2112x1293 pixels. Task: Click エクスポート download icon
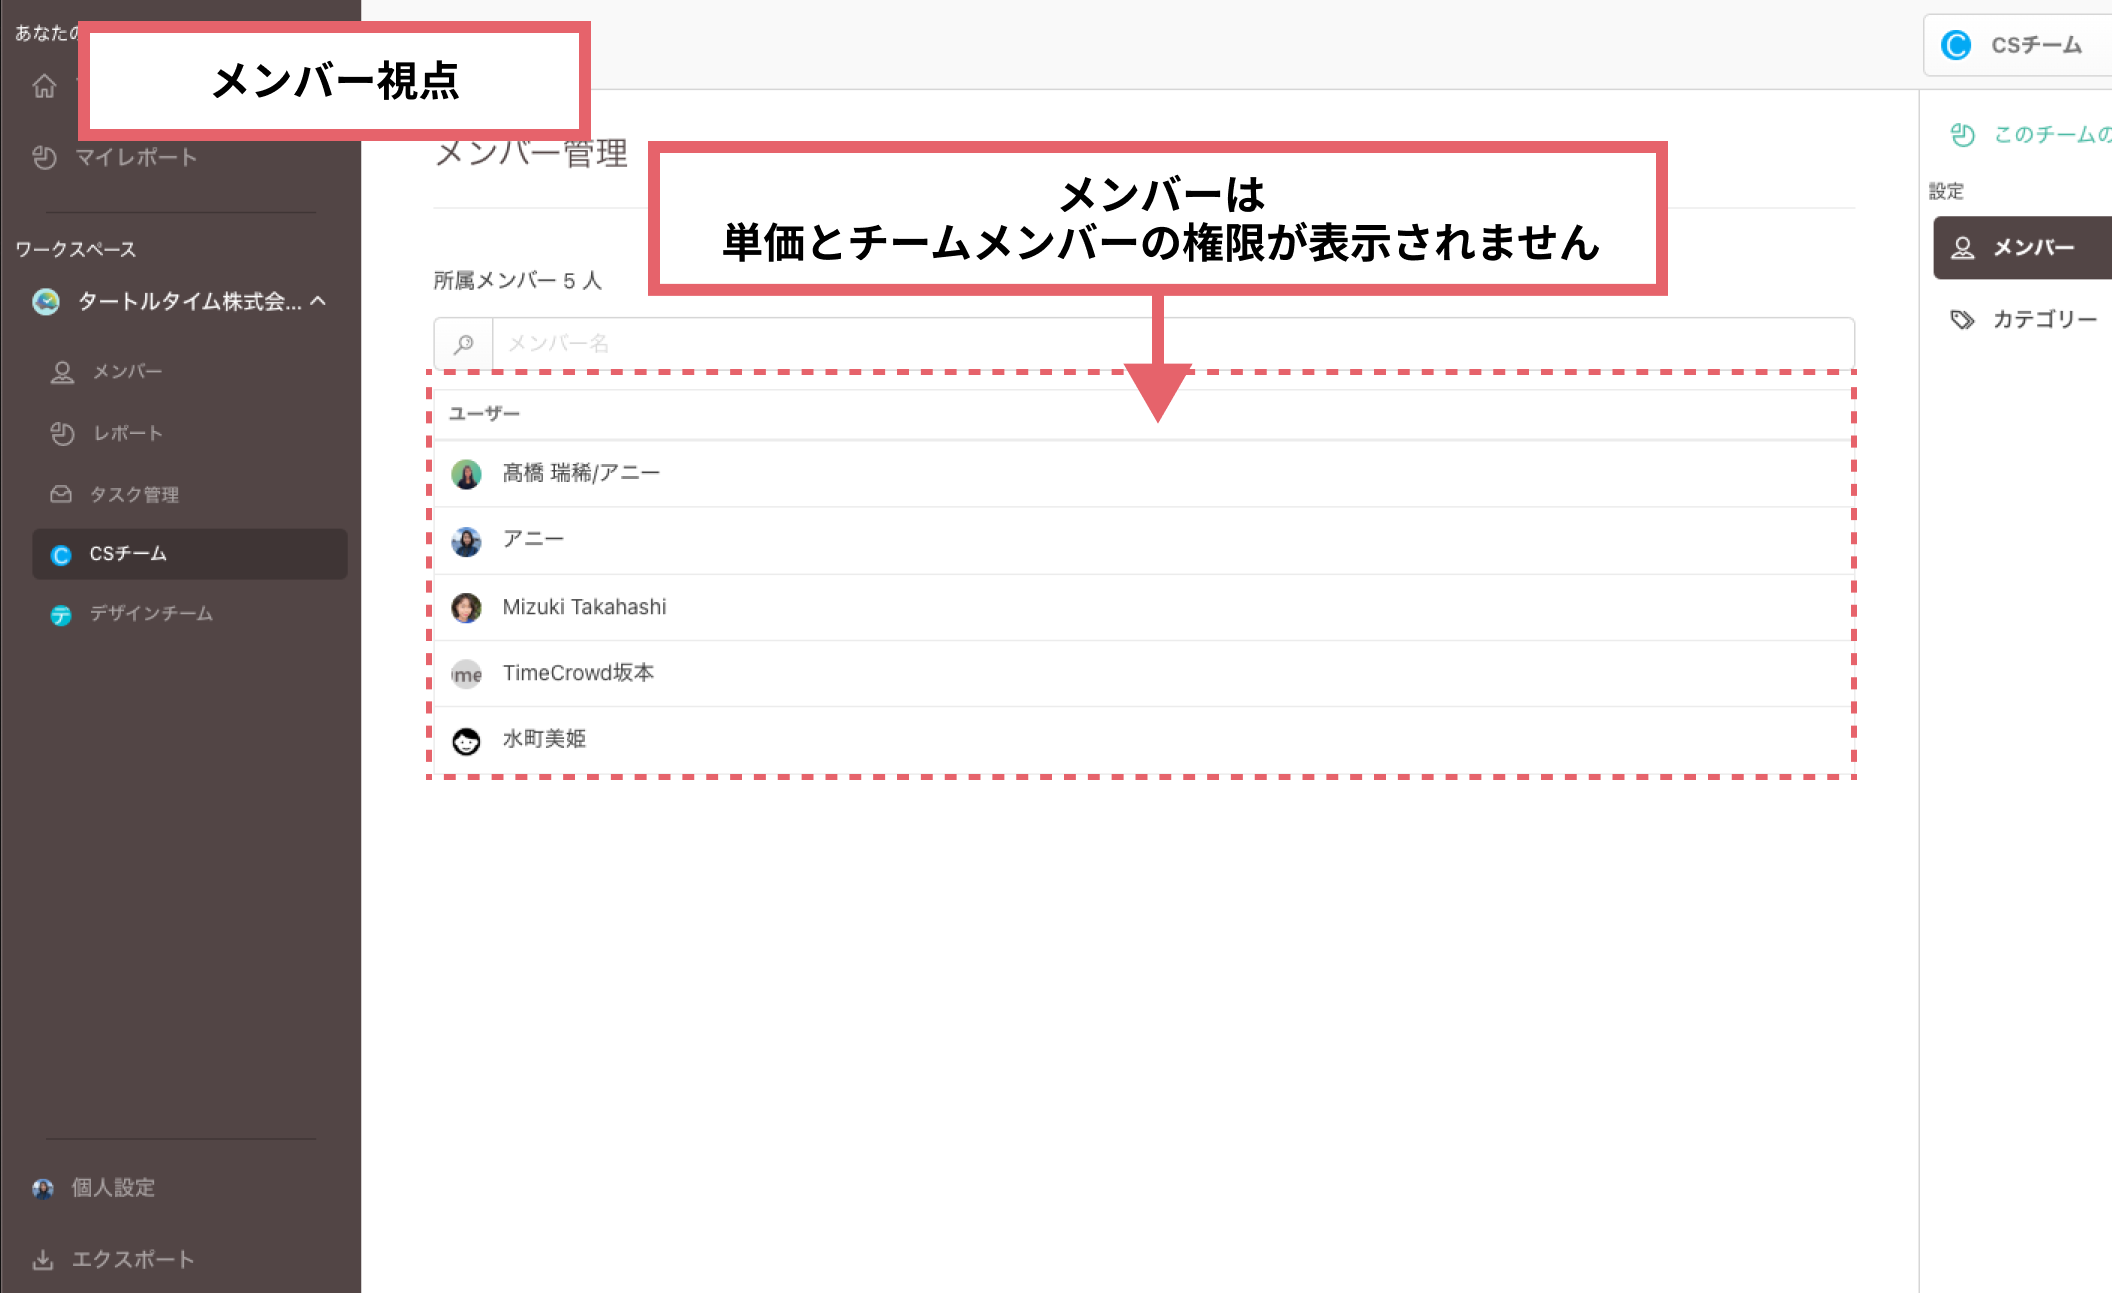click(x=43, y=1259)
